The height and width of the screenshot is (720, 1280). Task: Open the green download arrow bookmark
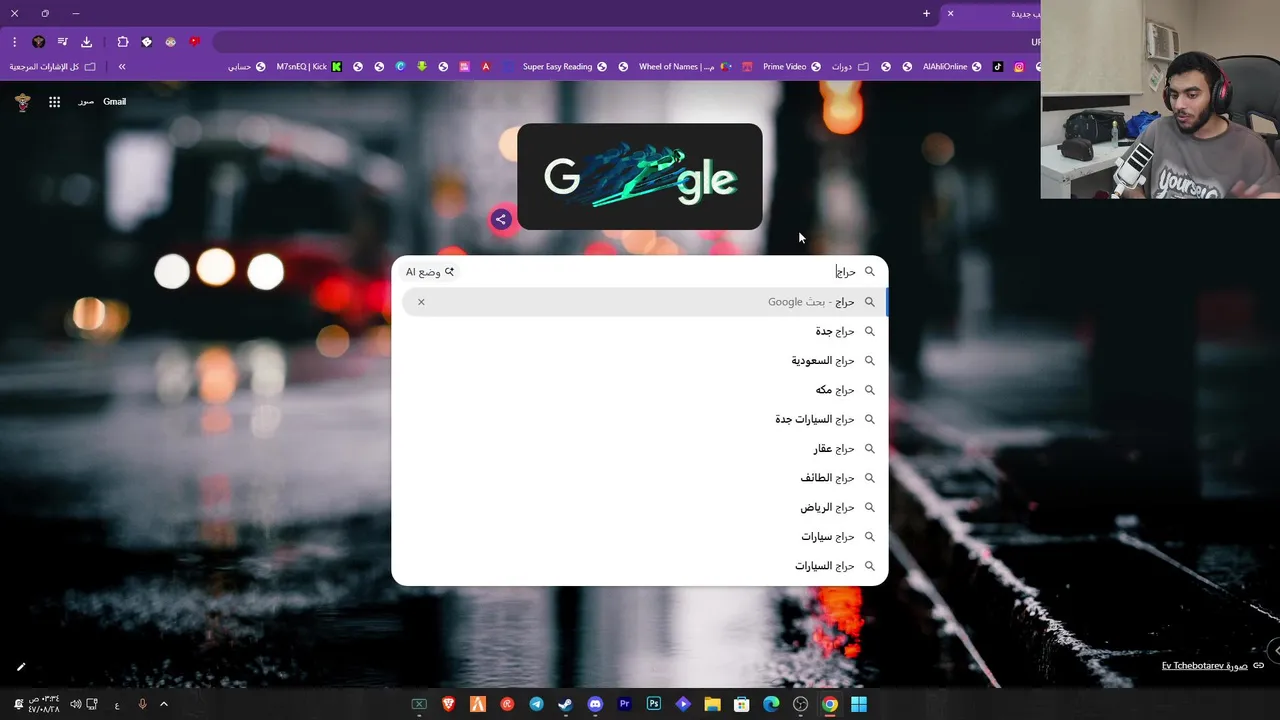pos(422,67)
